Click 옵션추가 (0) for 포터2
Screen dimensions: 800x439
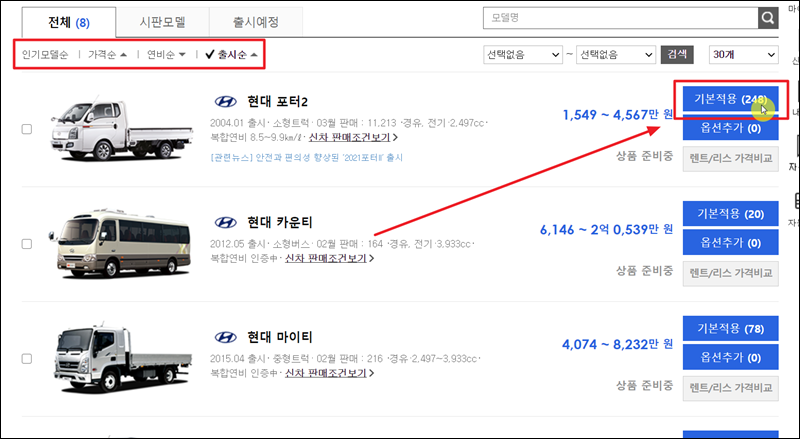(x=731, y=128)
